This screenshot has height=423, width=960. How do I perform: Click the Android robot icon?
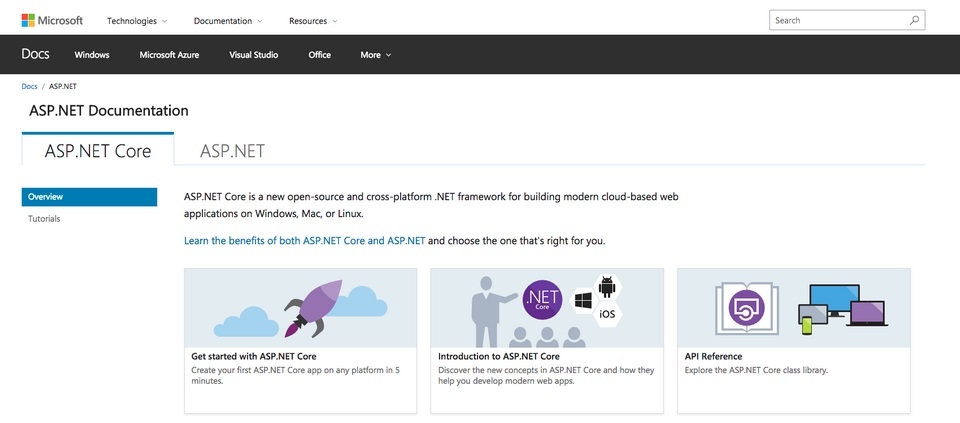tap(605, 287)
